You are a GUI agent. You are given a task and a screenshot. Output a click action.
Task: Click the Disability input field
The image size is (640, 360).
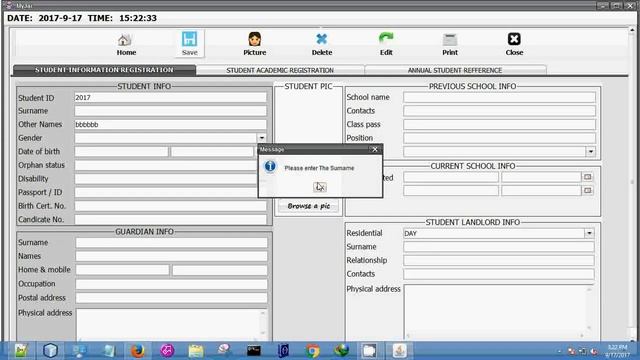click(166, 179)
